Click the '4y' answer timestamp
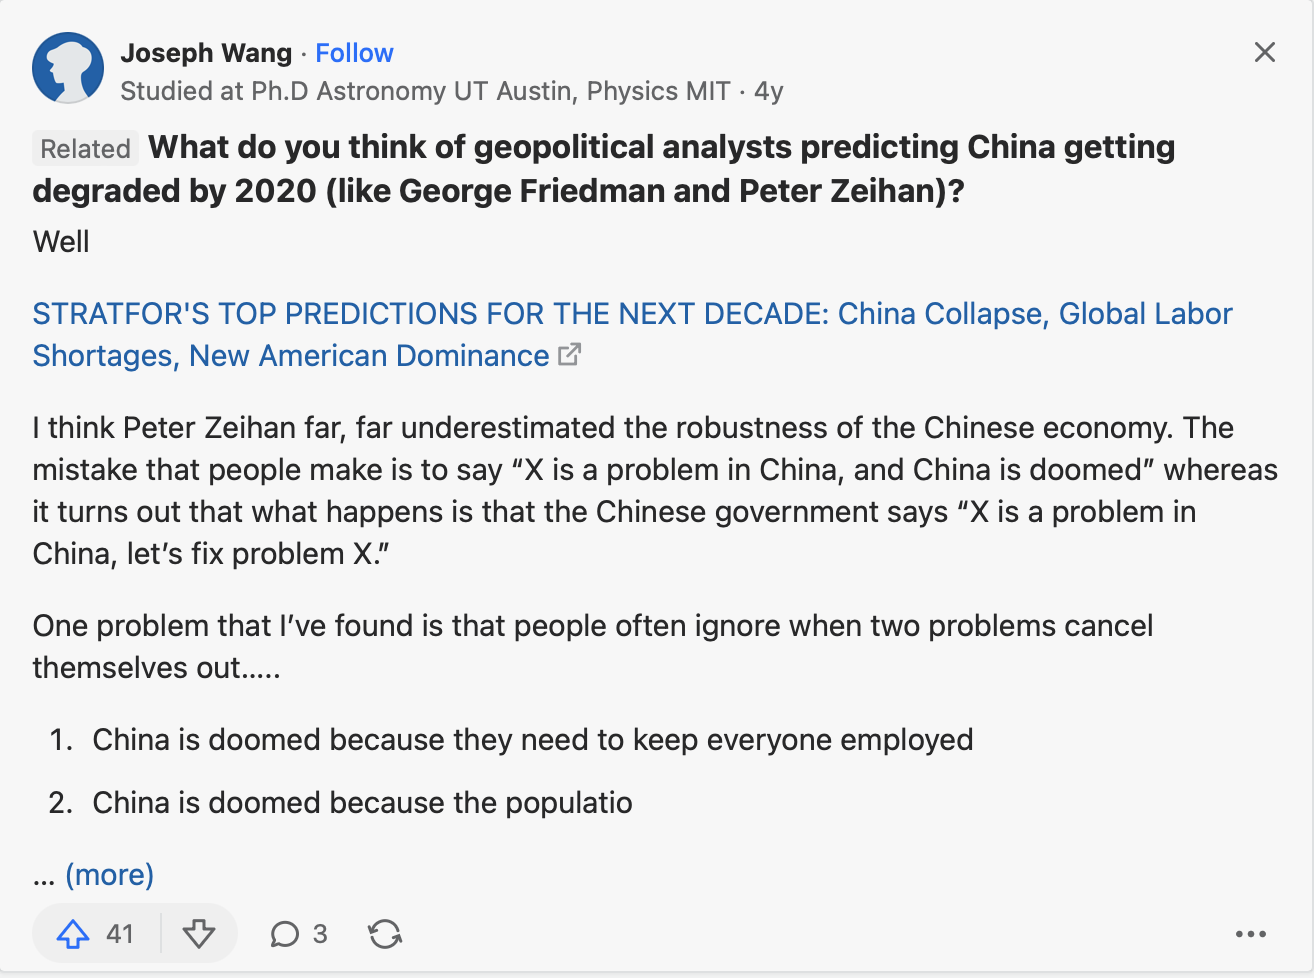1314x978 pixels. coord(769,91)
